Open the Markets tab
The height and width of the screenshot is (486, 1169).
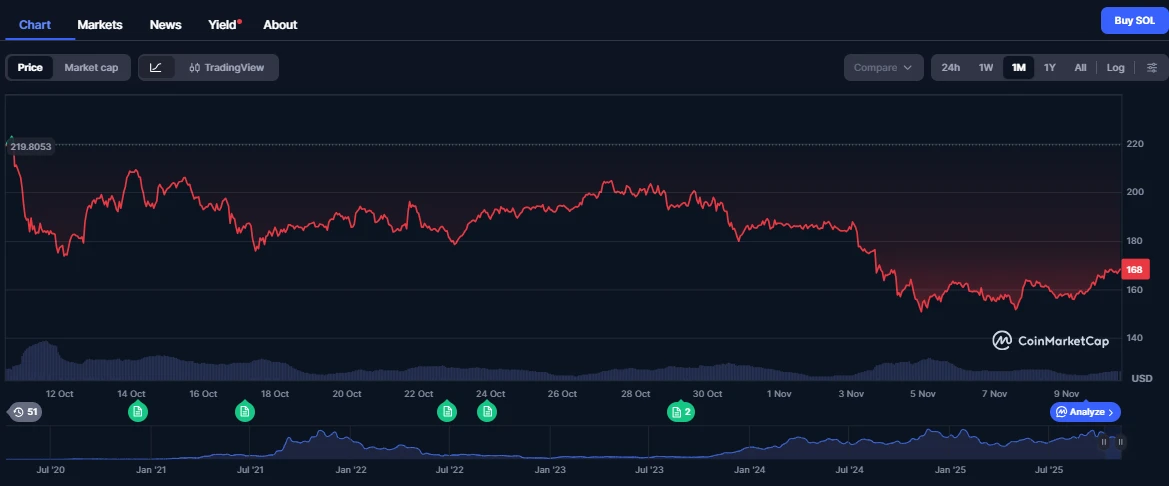pyautogui.click(x=100, y=24)
